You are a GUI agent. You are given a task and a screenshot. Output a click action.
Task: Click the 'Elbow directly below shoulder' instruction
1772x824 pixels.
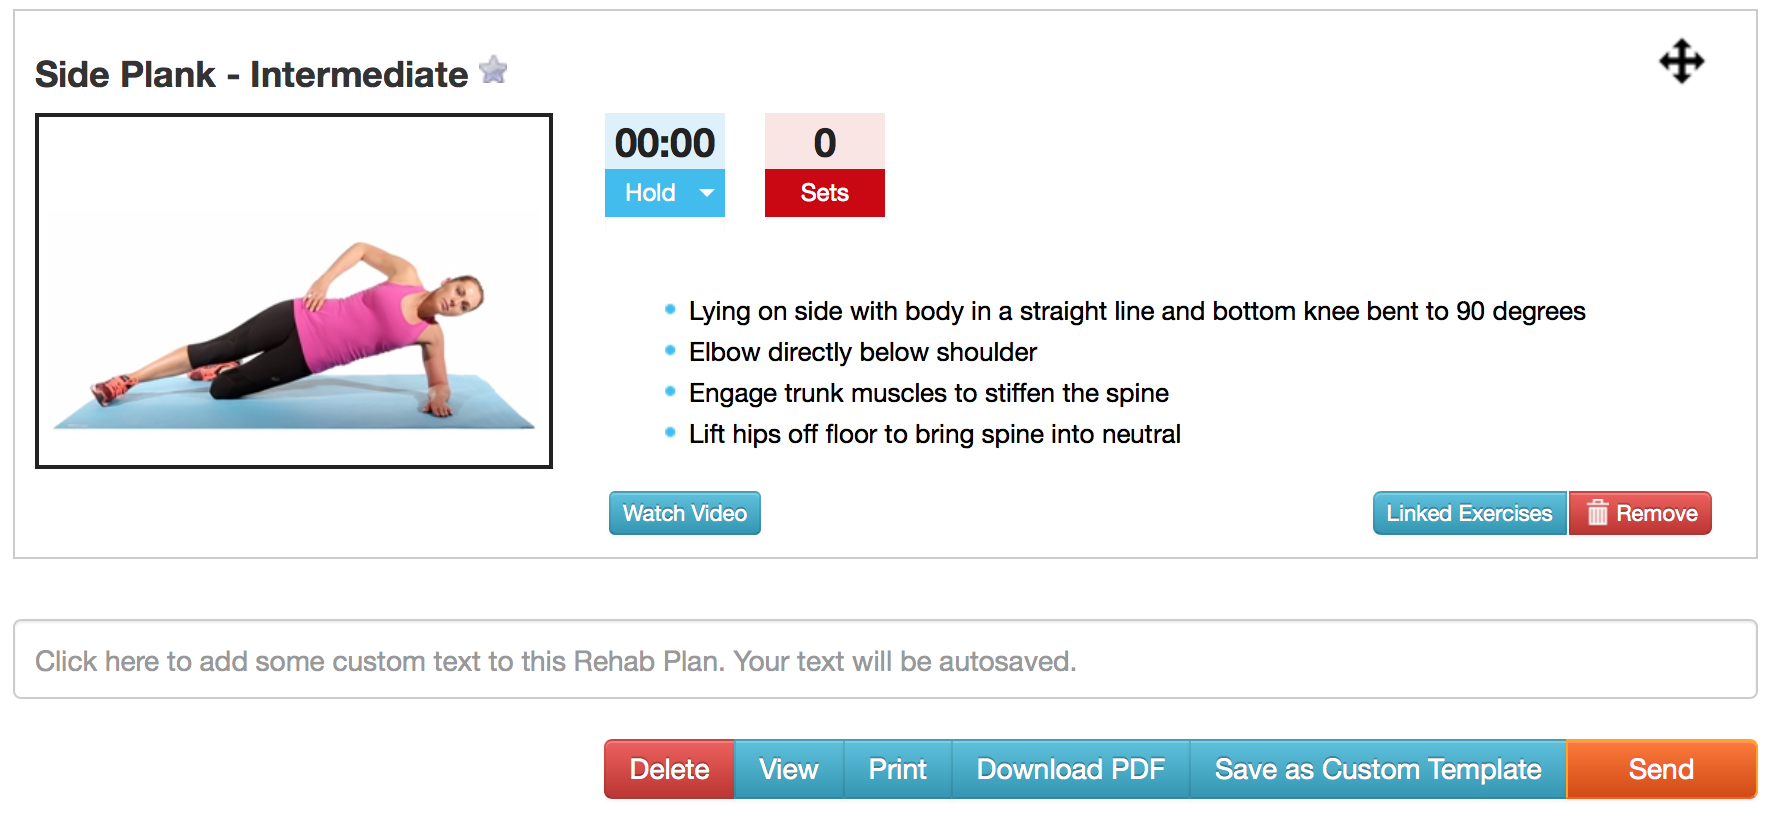(x=862, y=352)
